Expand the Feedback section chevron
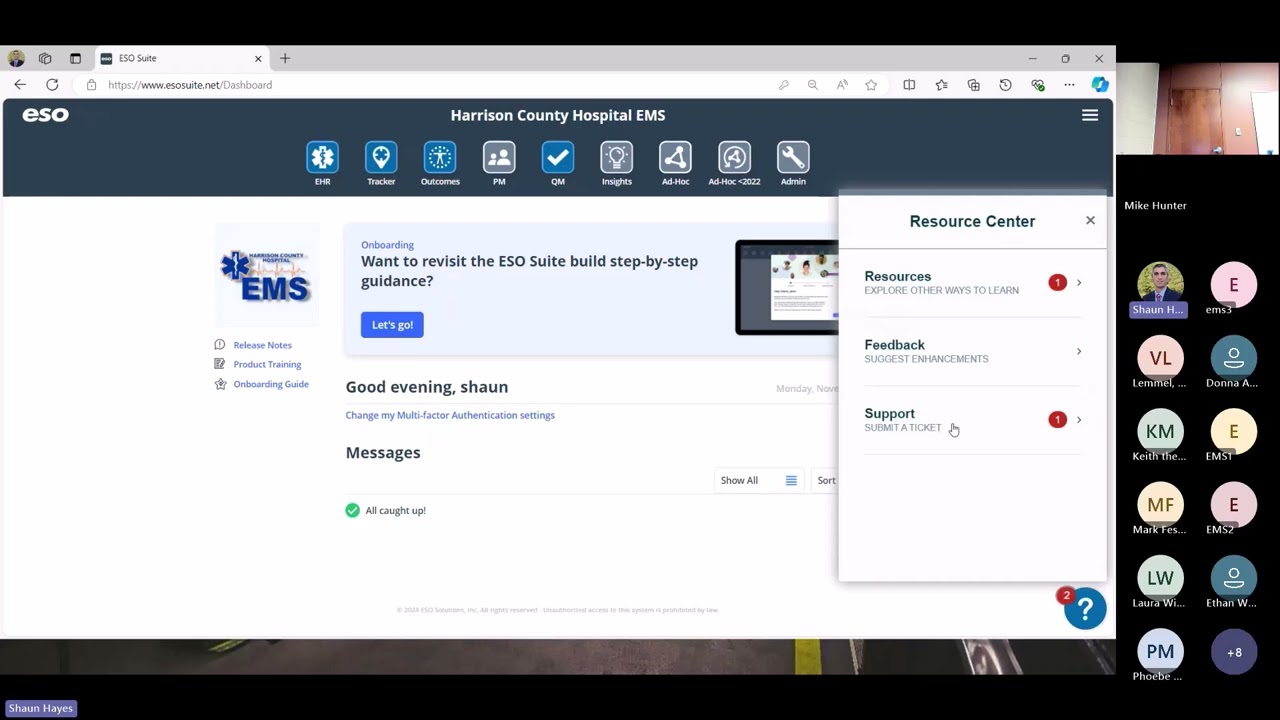 (x=1078, y=351)
